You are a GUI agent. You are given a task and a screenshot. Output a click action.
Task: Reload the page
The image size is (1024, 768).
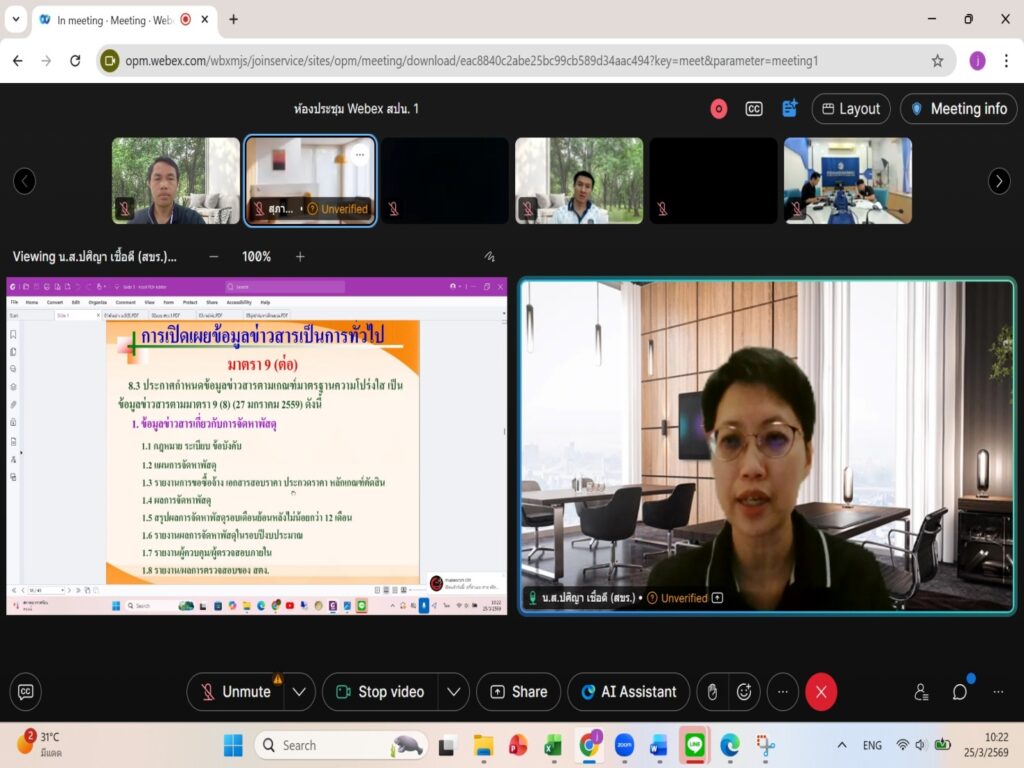tap(75, 61)
